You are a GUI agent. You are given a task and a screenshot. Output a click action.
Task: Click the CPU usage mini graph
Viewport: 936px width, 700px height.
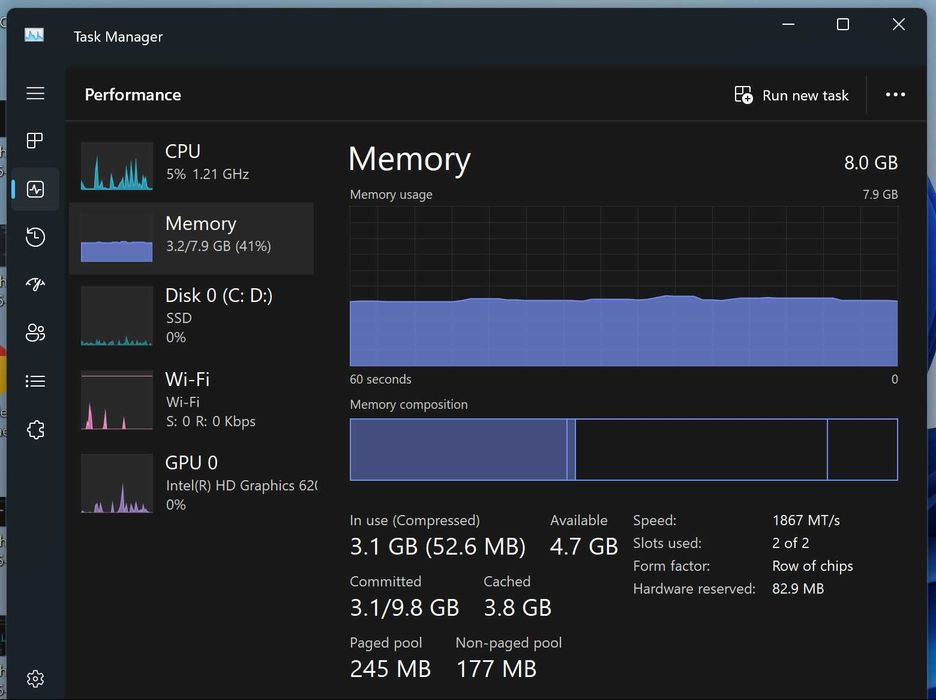(x=117, y=166)
